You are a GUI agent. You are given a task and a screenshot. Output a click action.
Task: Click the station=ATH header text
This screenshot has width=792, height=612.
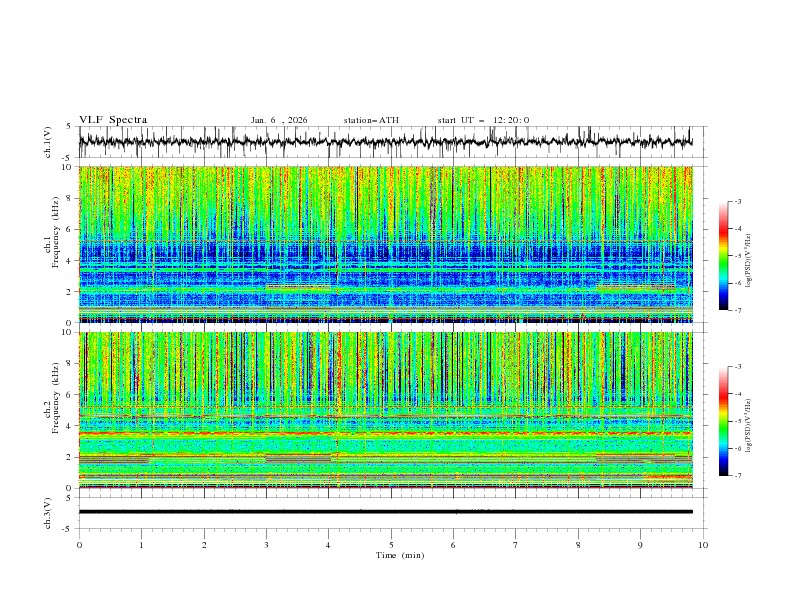(x=371, y=120)
